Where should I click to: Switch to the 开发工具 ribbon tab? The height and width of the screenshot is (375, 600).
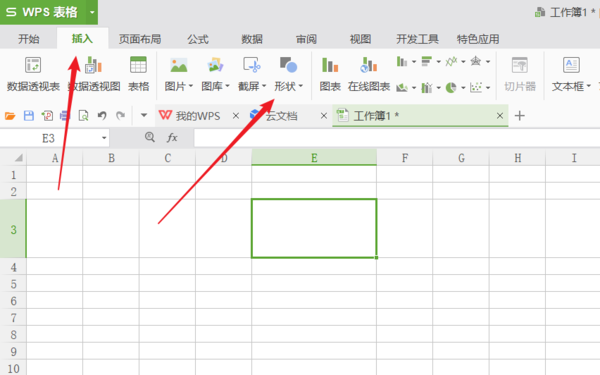417,39
